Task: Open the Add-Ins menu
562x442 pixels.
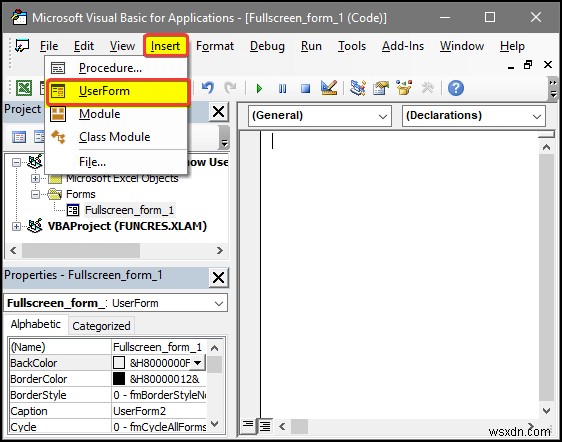Action: tap(403, 46)
